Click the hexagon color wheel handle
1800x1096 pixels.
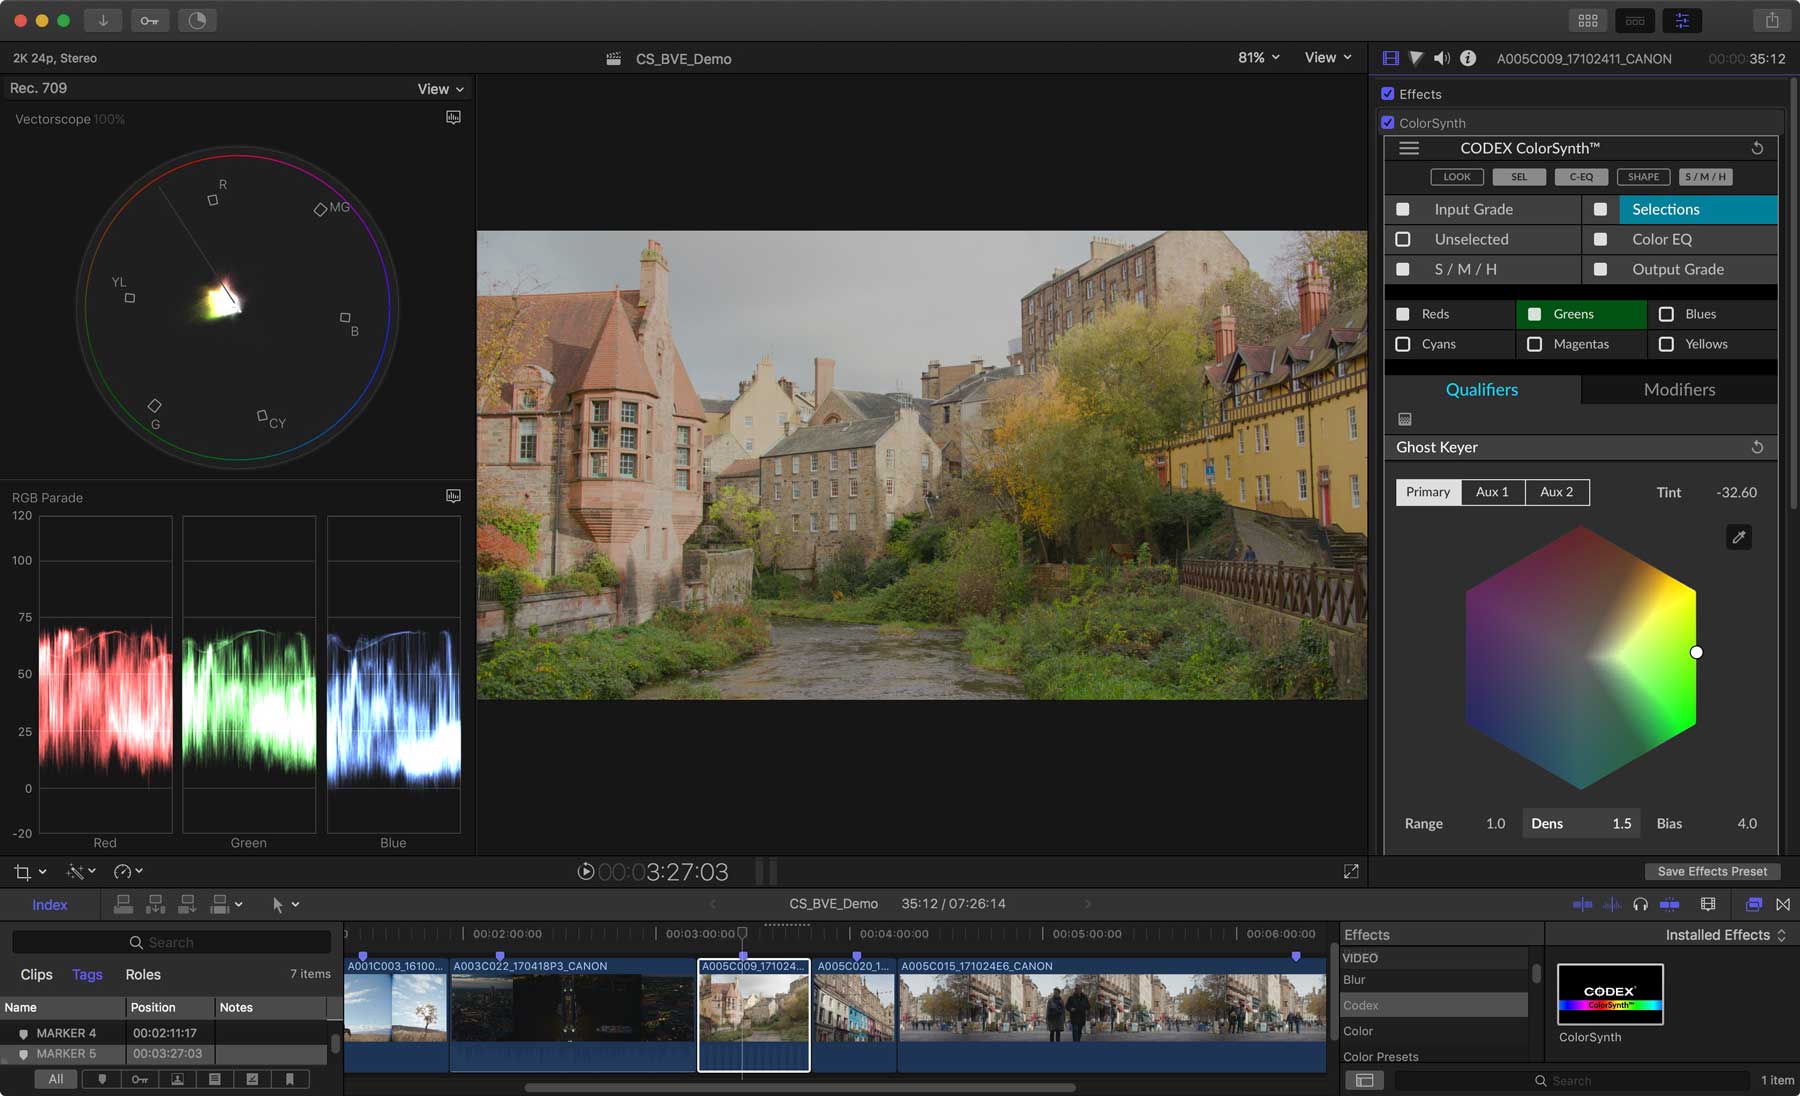(1696, 653)
